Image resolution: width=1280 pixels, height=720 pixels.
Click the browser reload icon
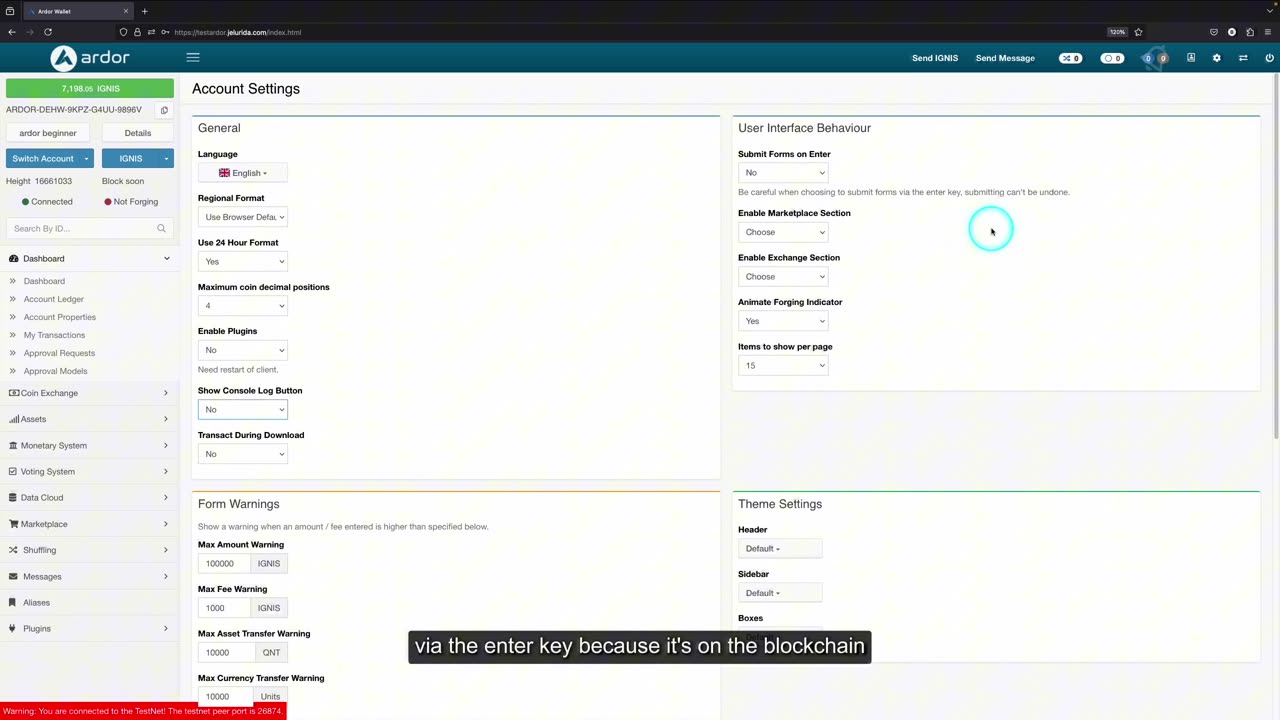(47, 32)
